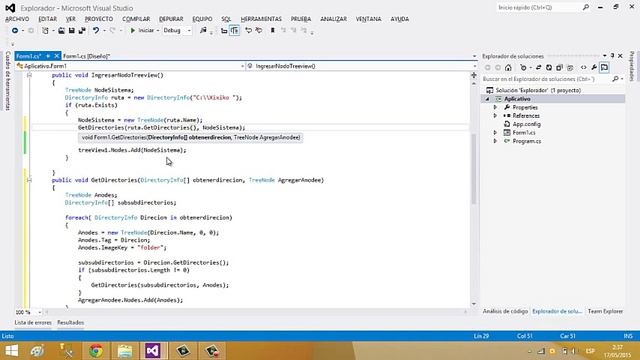Viewport: 640px width, 360px height.
Task: Click the uncomment selected lines icon
Action: (259, 31)
